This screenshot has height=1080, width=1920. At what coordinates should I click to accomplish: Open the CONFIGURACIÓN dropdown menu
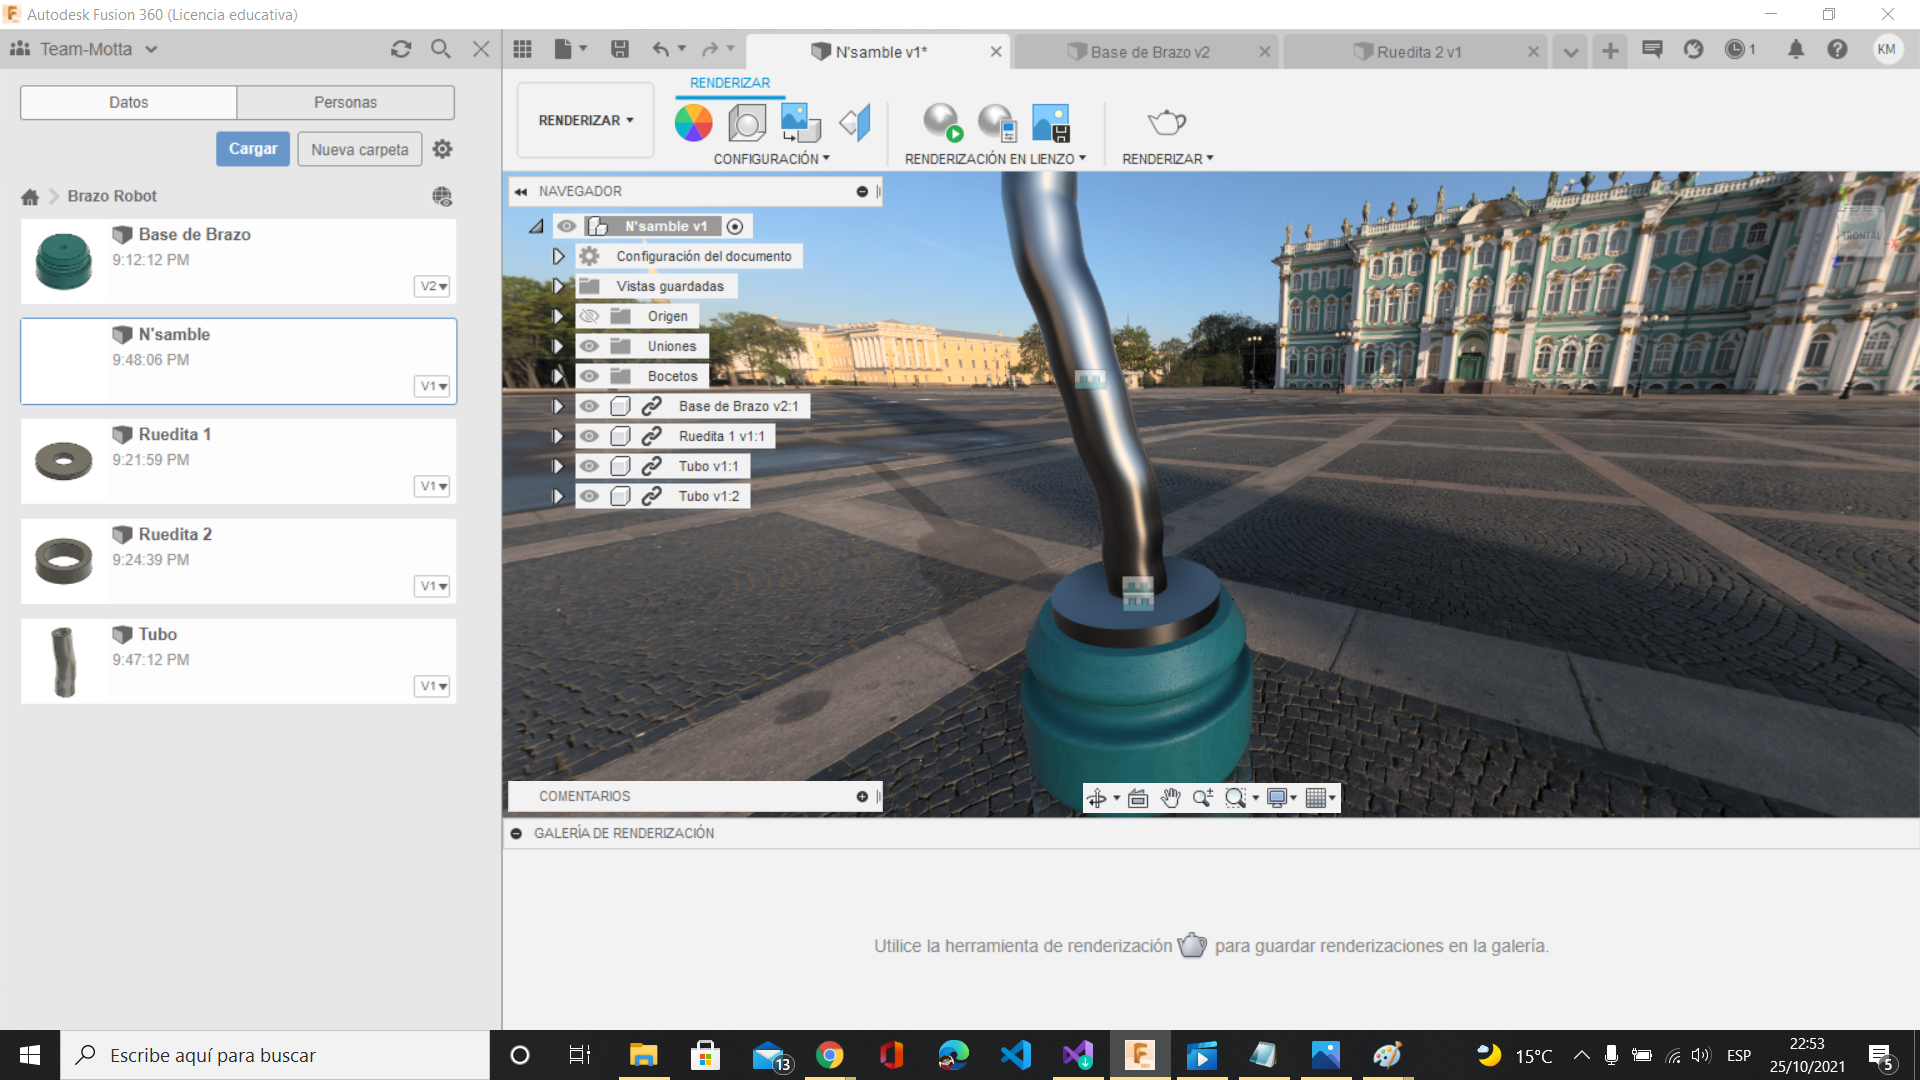[771, 159]
